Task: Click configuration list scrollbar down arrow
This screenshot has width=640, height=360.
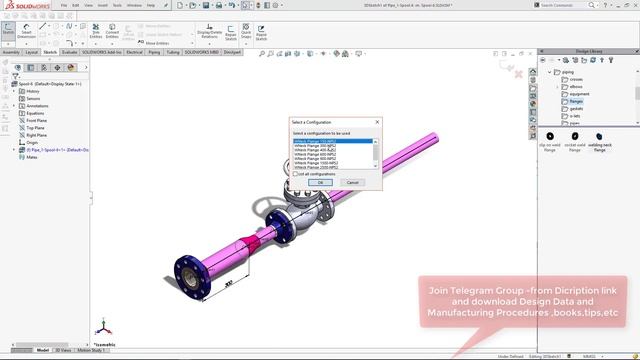Action: [376, 166]
